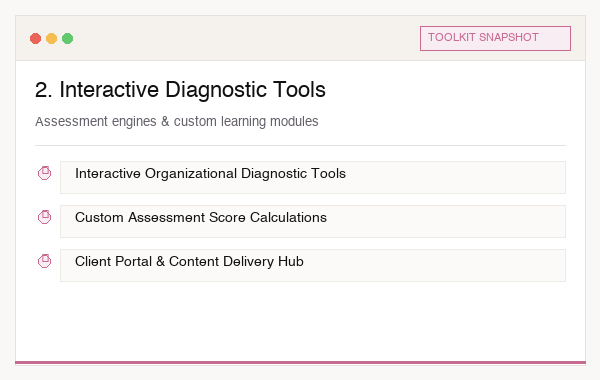Click the green maximize window dot
The height and width of the screenshot is (380, 600).
point(68,38)
